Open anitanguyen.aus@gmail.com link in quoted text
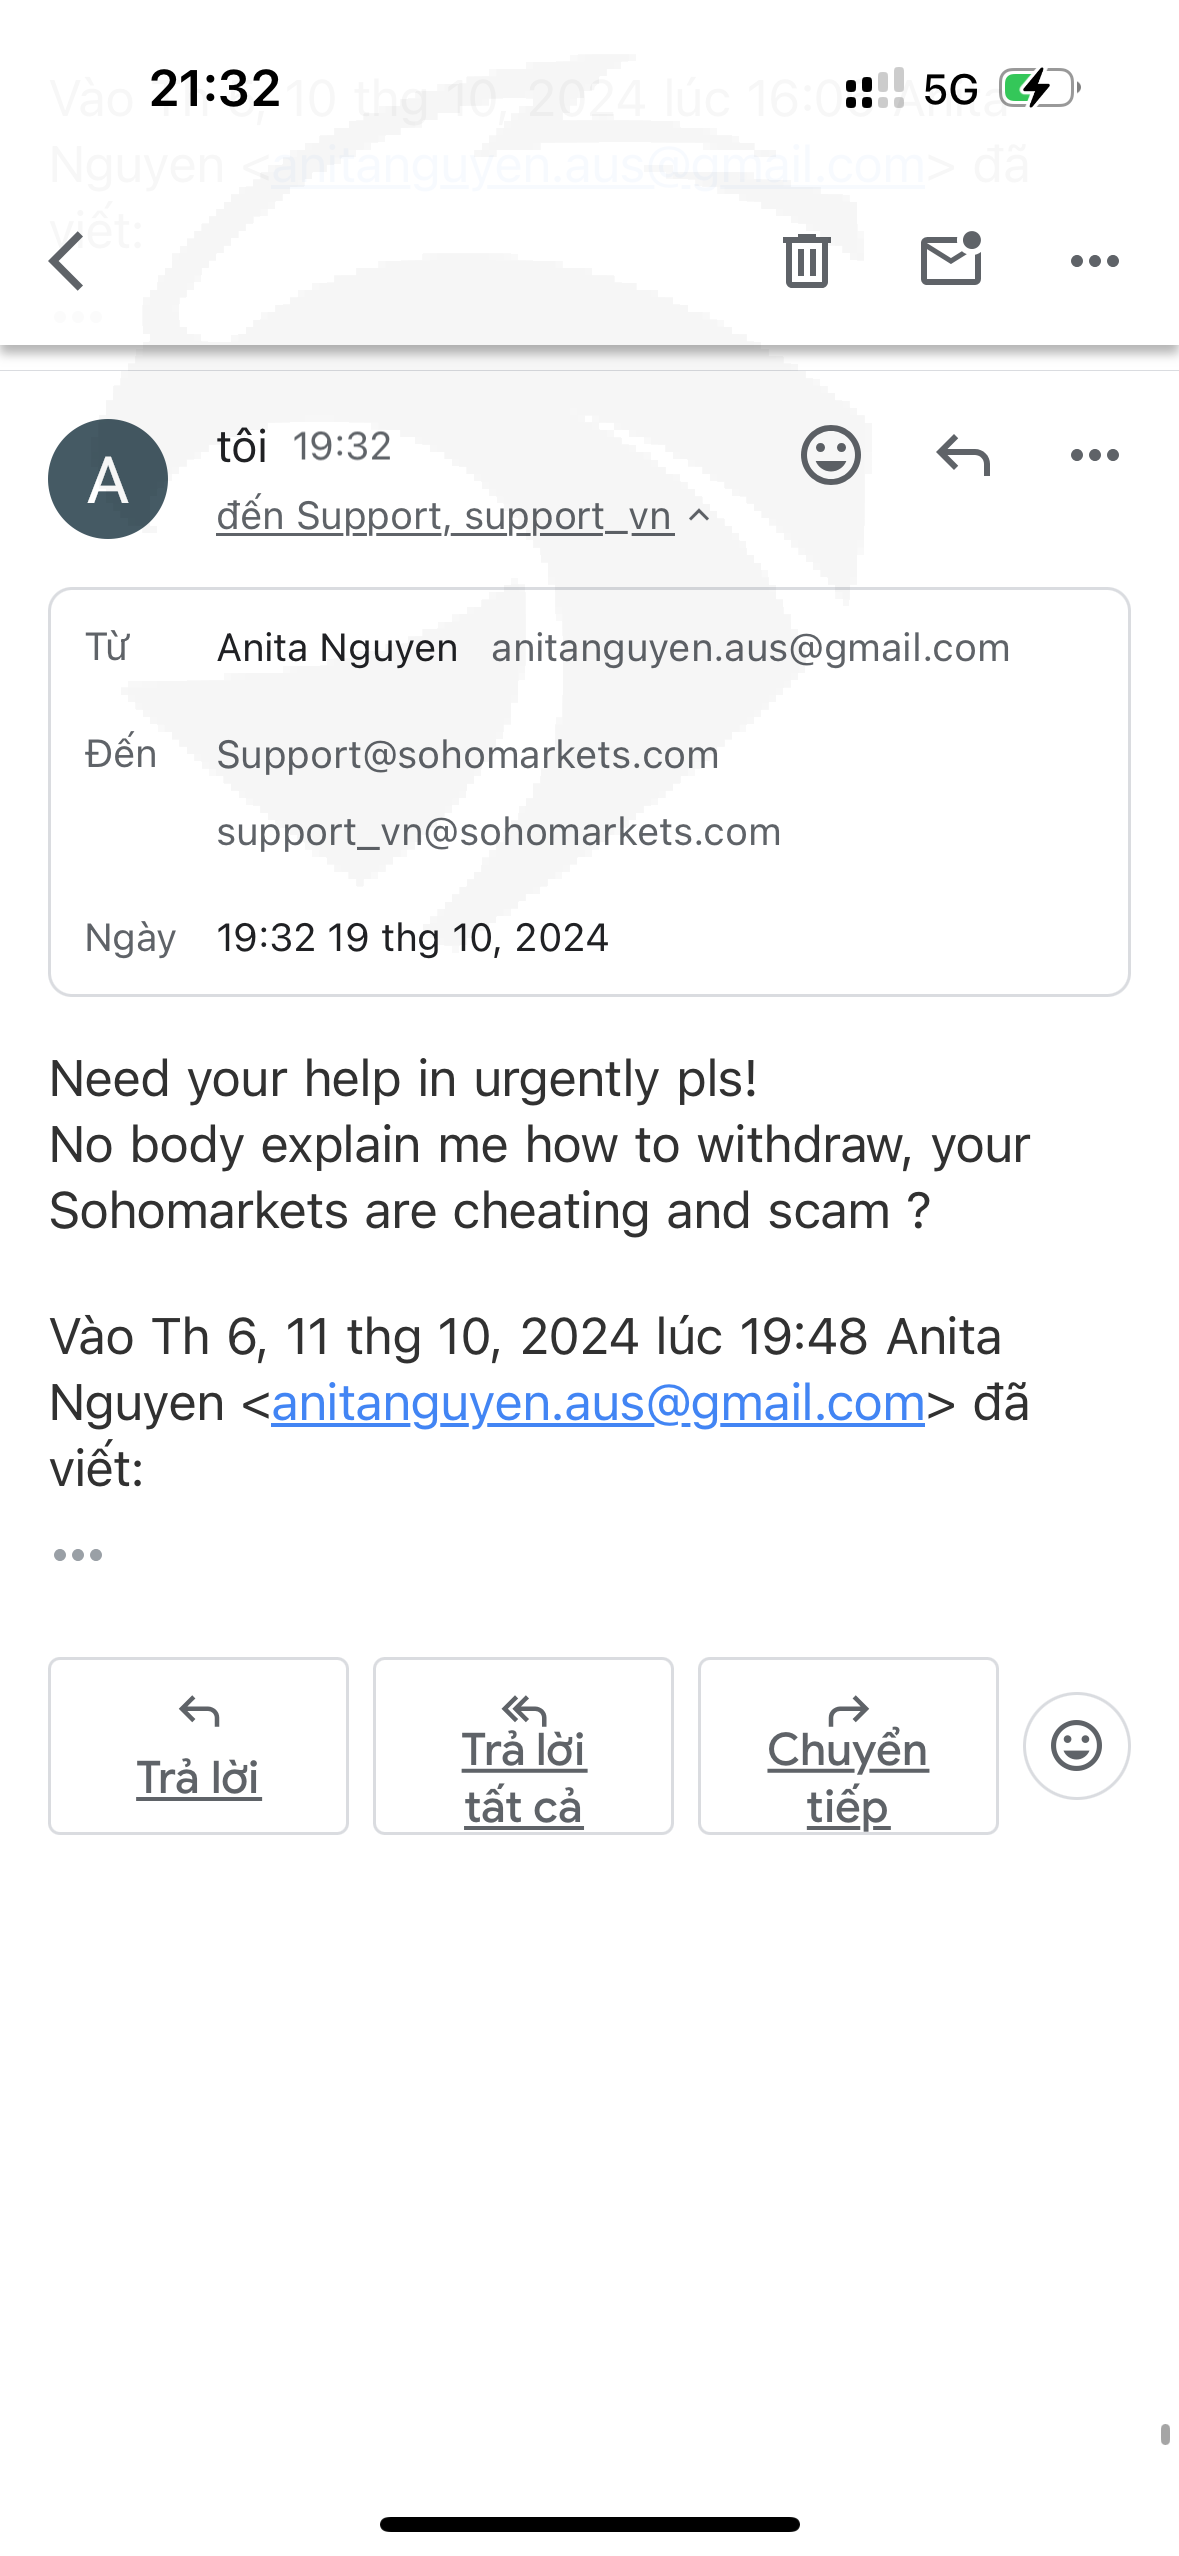 click(x=598, y=1403)
